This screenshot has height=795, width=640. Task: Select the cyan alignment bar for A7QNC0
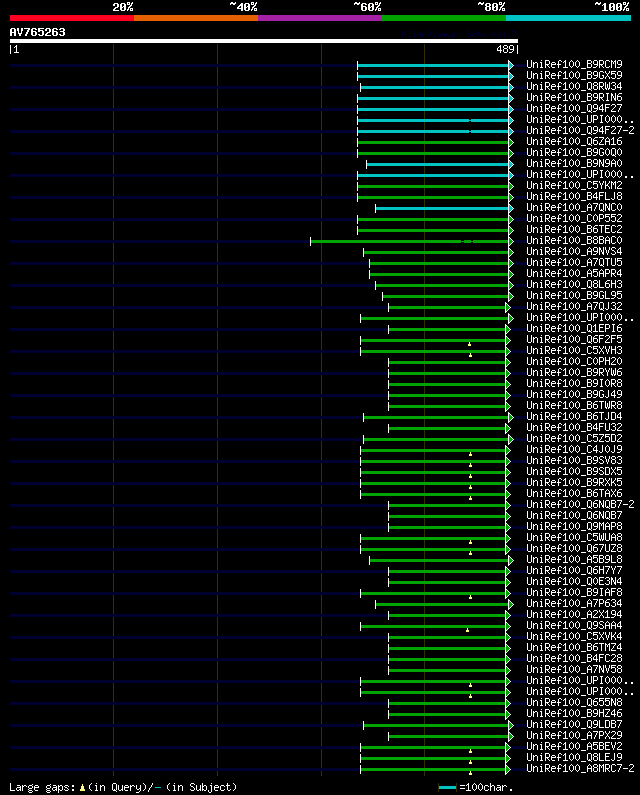(442, 209)
